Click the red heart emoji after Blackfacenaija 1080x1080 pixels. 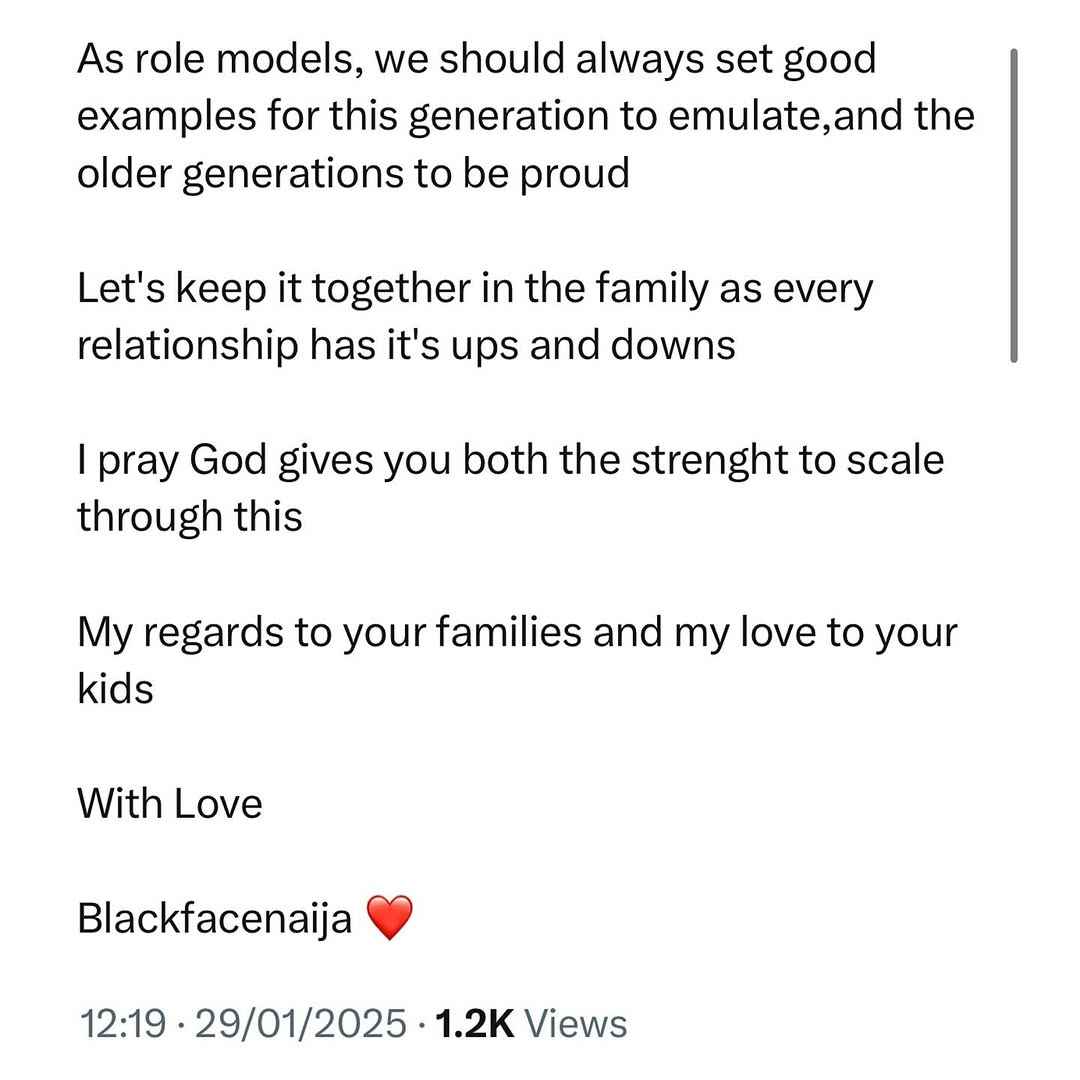point(390,918)
